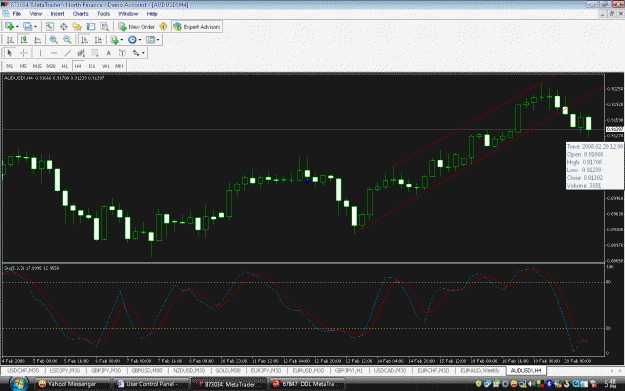Expand the templates dropdown arrow
The width and height of the screenshot is (625, 391).
coord(158,40)
